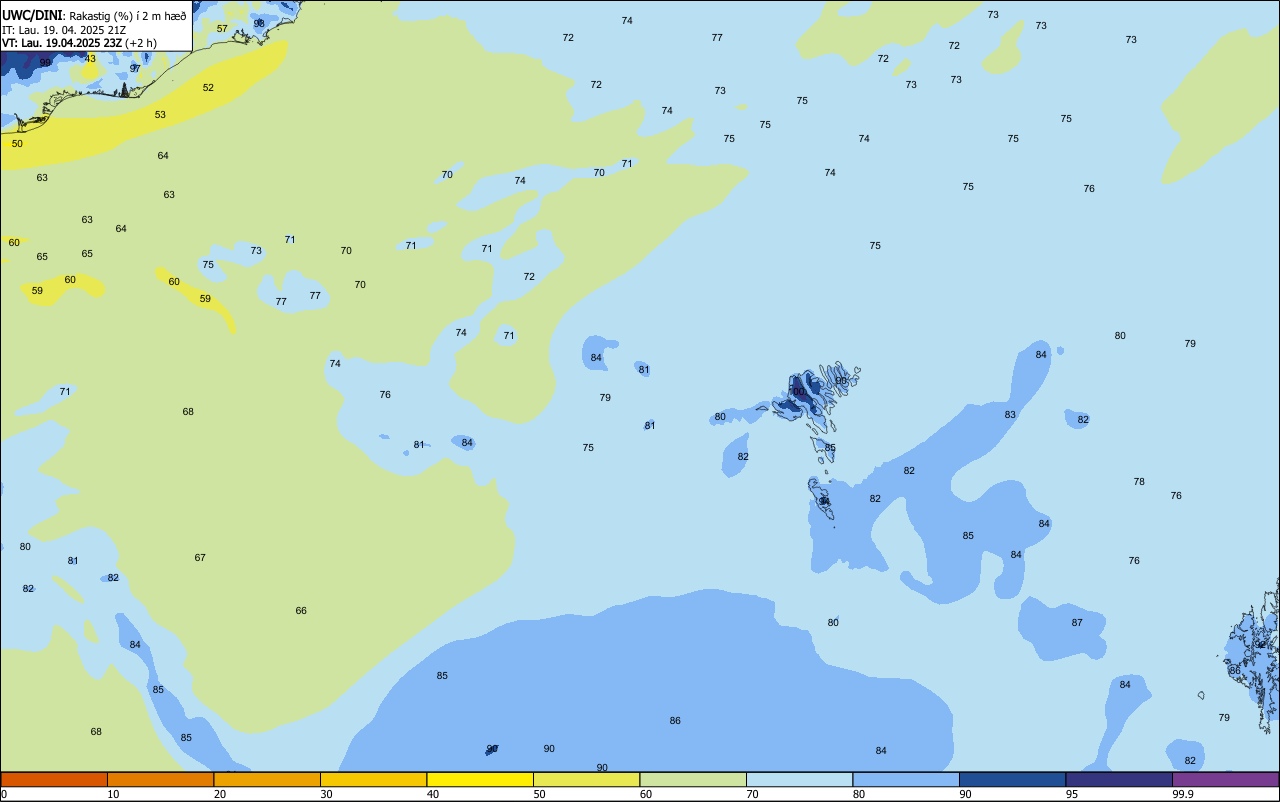The image size is (1280, 802).
Task: Select the value 53 in the yellow band
Action: point(160,114)
